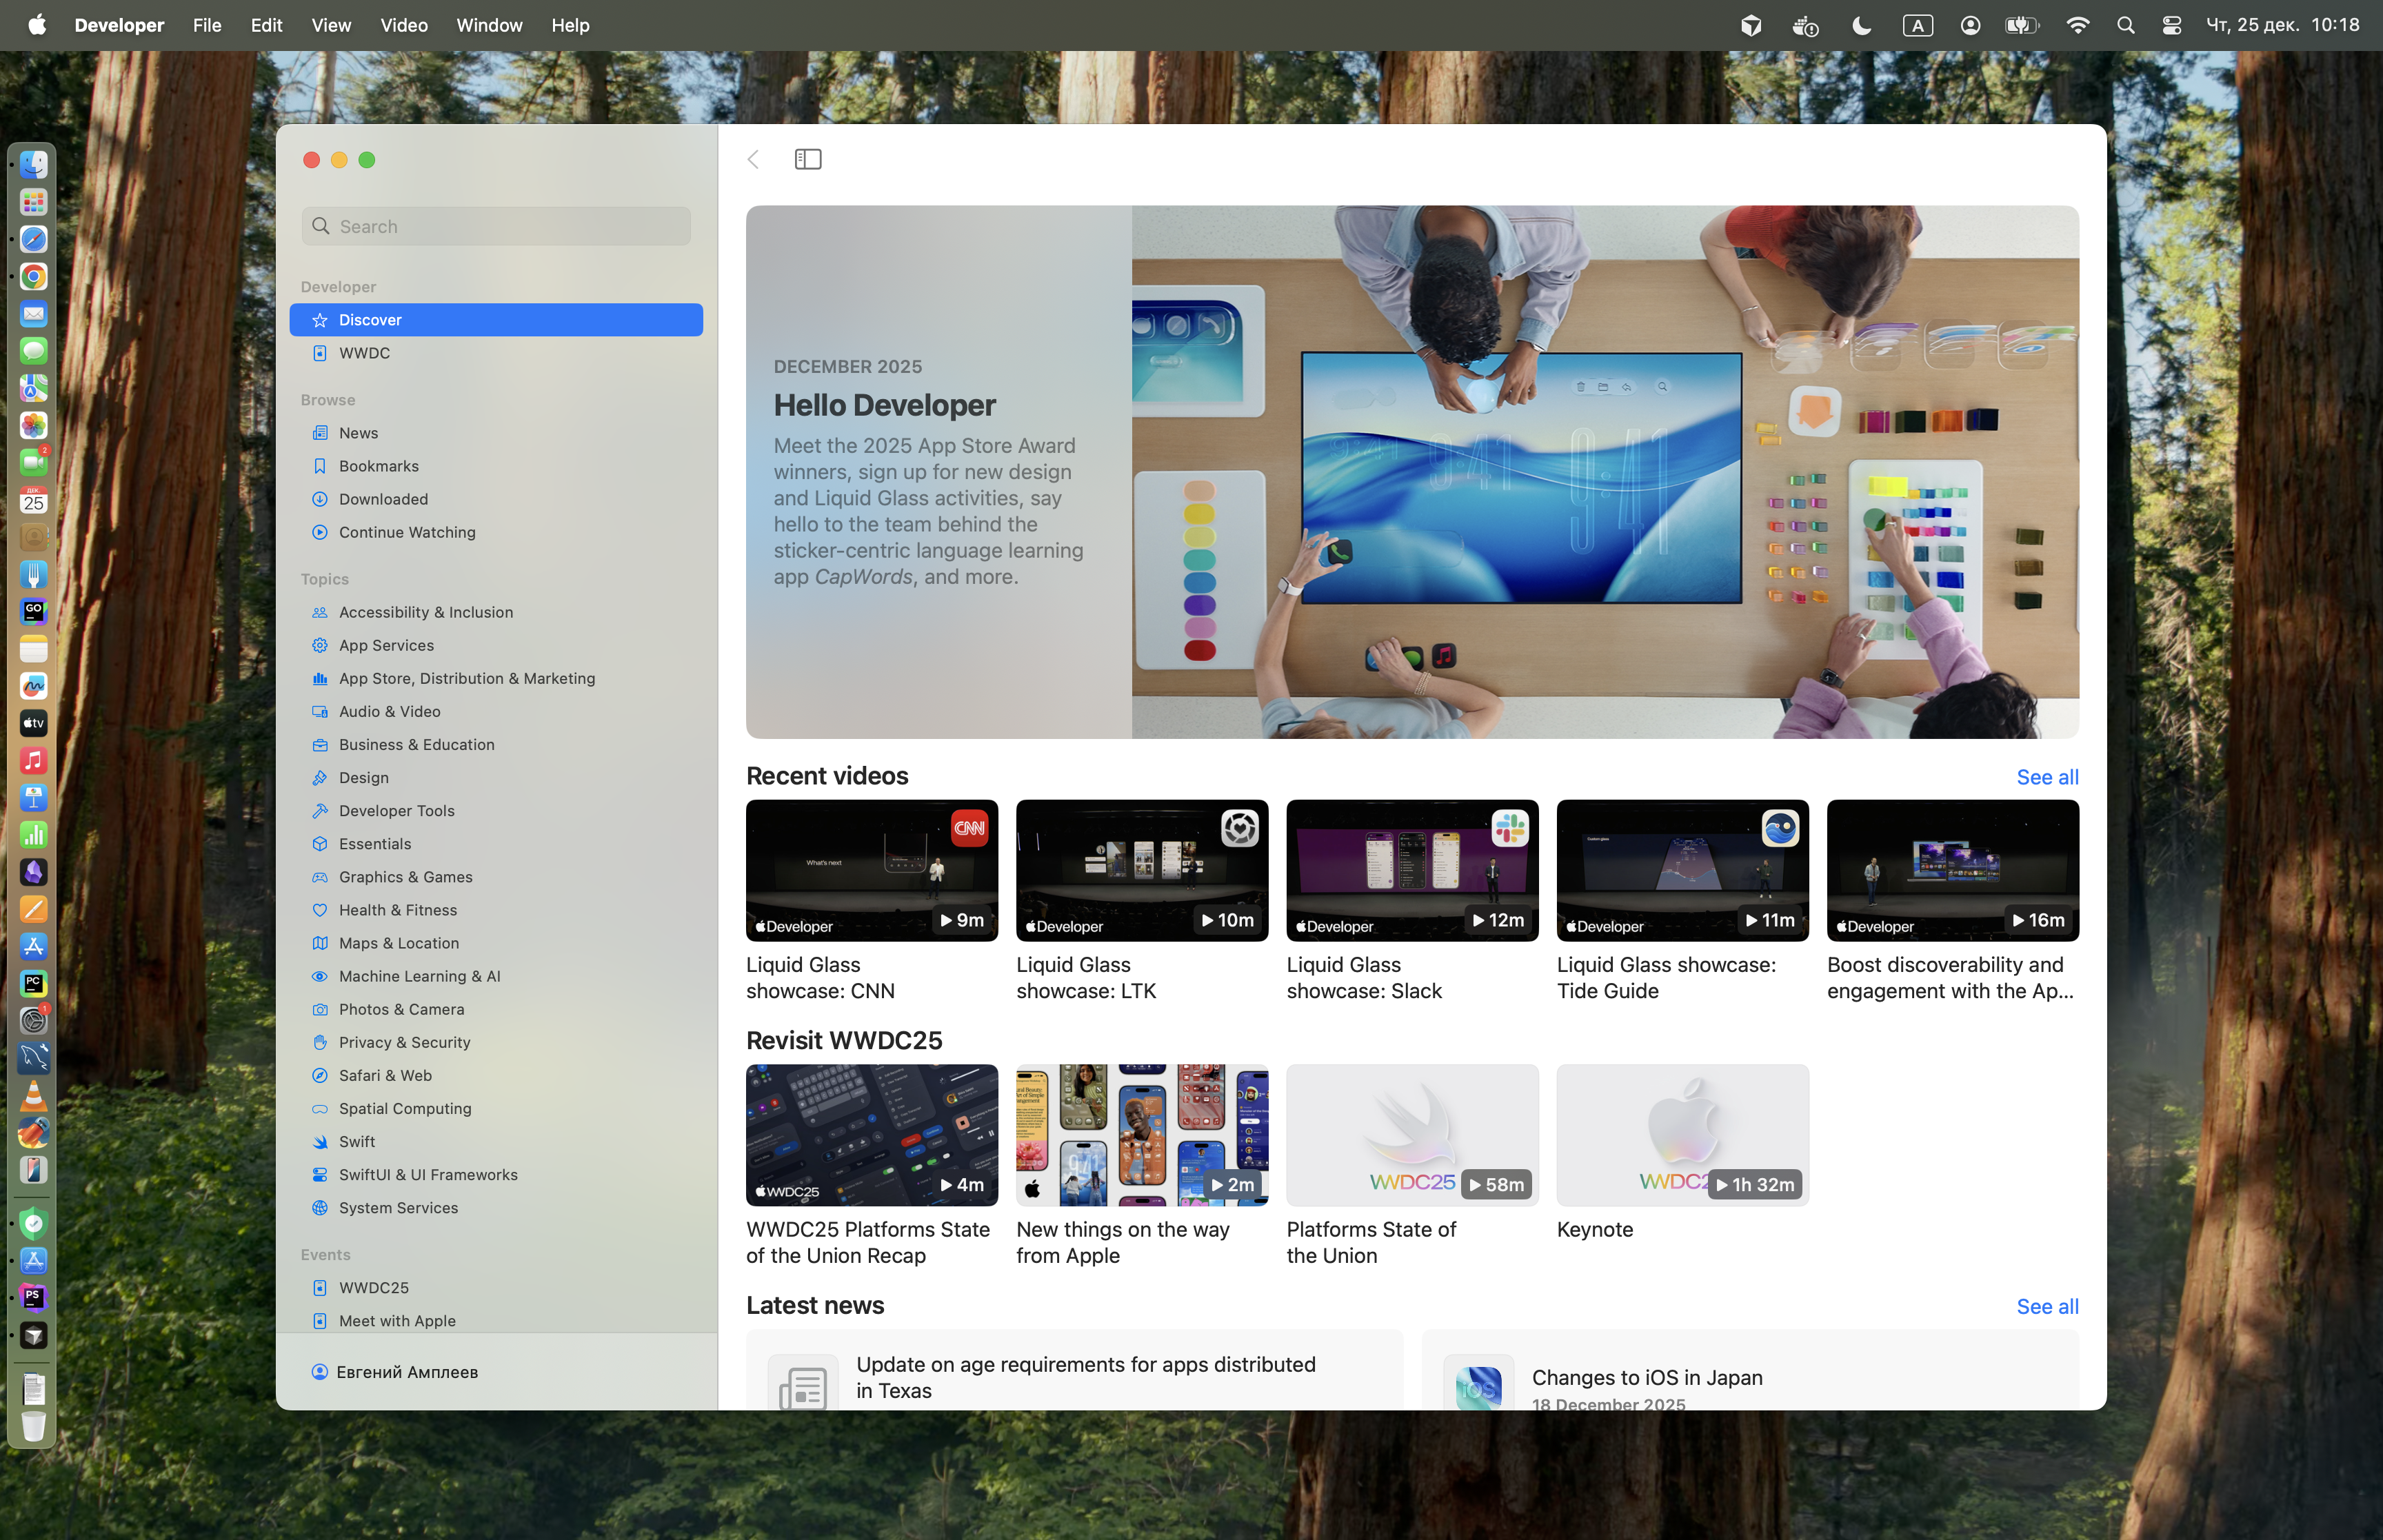The image size is (2383, 1540).
Task: Select the Swift topic icon
Action: click(x=320, y=1142)
